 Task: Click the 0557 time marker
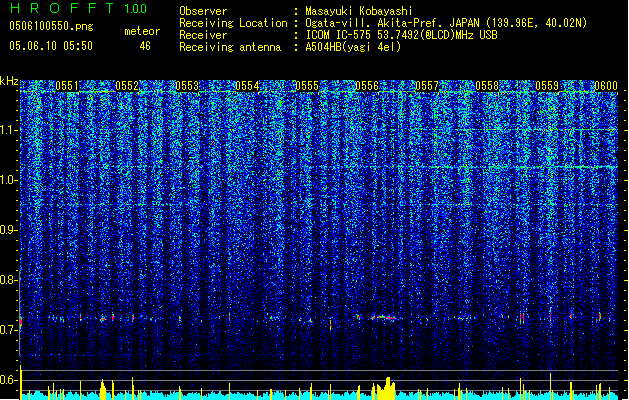click(x=427, y=86)
